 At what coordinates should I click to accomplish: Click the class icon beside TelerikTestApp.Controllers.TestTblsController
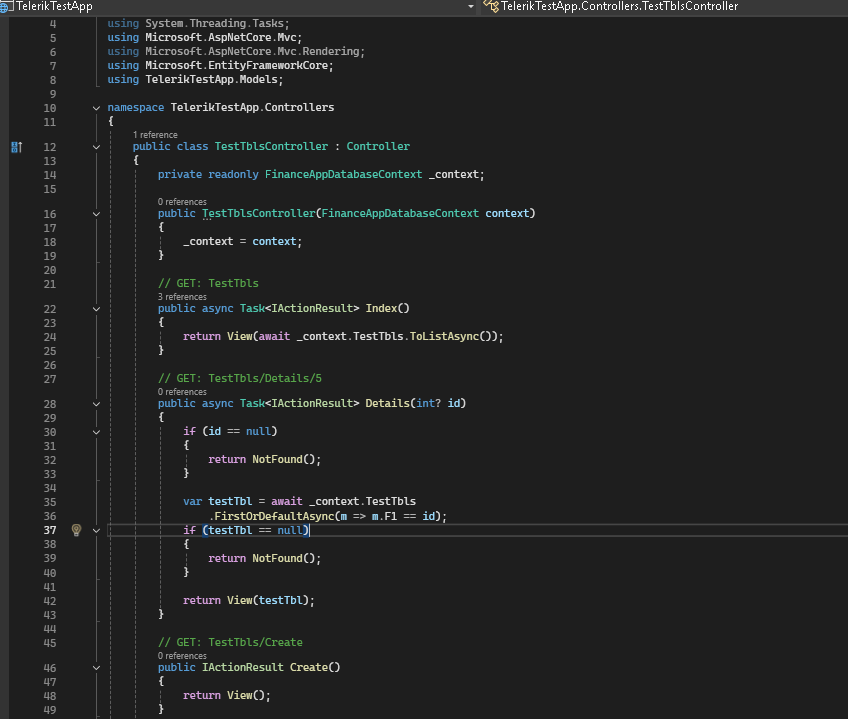(491, 6)
